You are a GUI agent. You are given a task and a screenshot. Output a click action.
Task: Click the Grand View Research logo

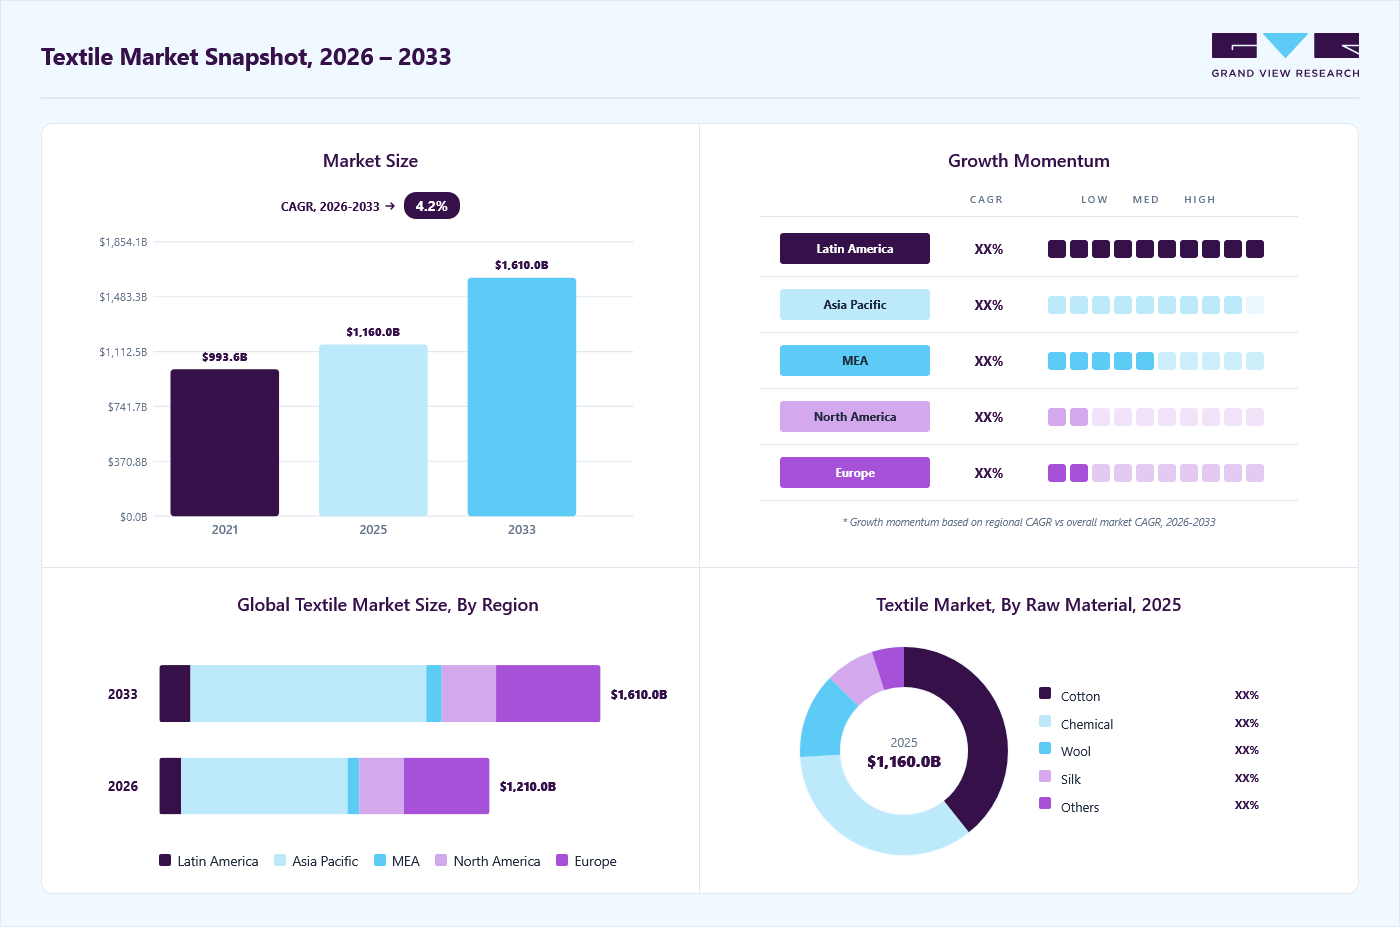pyautogui.click(x=1285, y=56)
